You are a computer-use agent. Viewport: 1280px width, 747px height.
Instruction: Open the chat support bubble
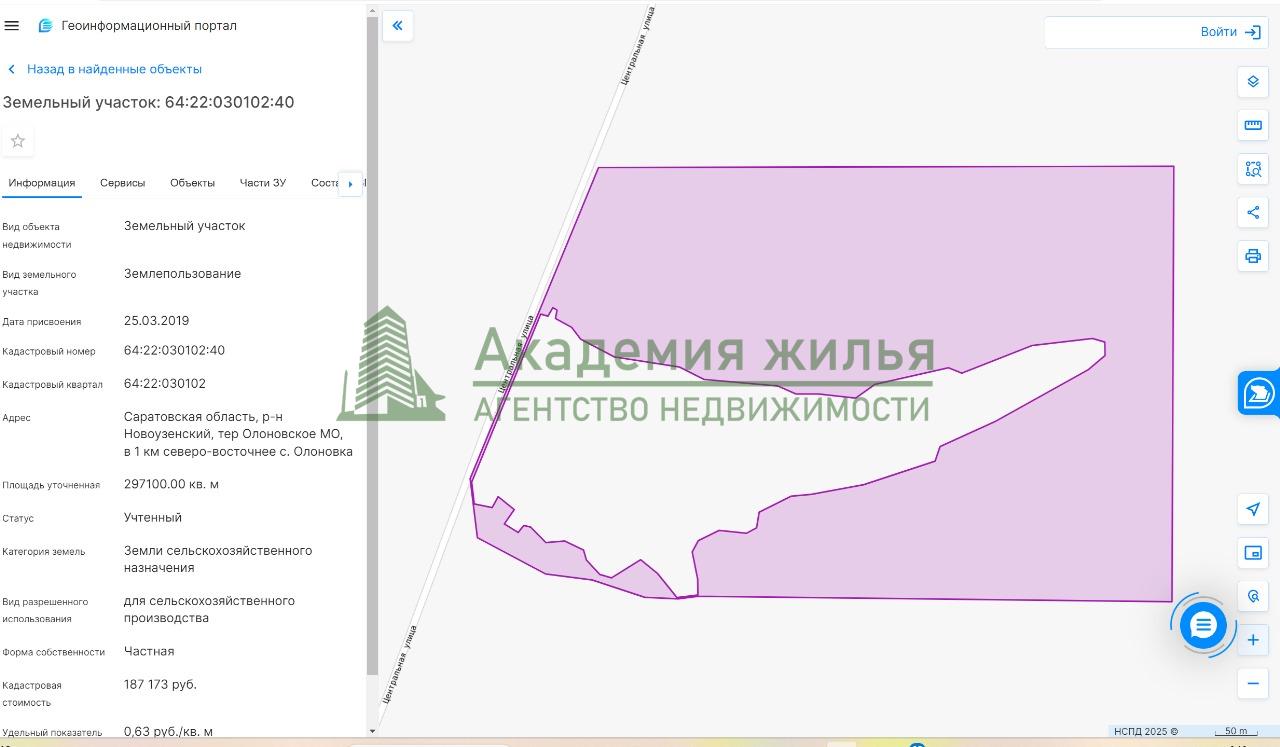tap(1203, 626)
